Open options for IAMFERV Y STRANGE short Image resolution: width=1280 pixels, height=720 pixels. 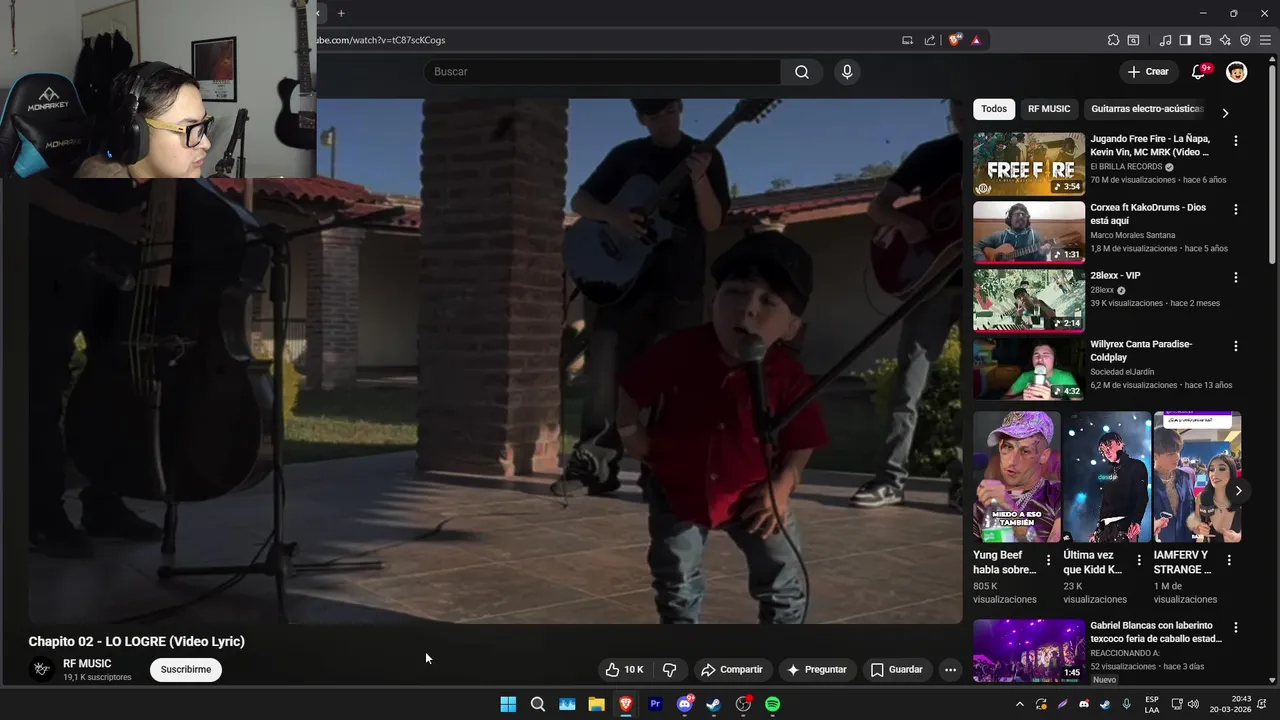pyautogui.click(x=1229, y=560)
